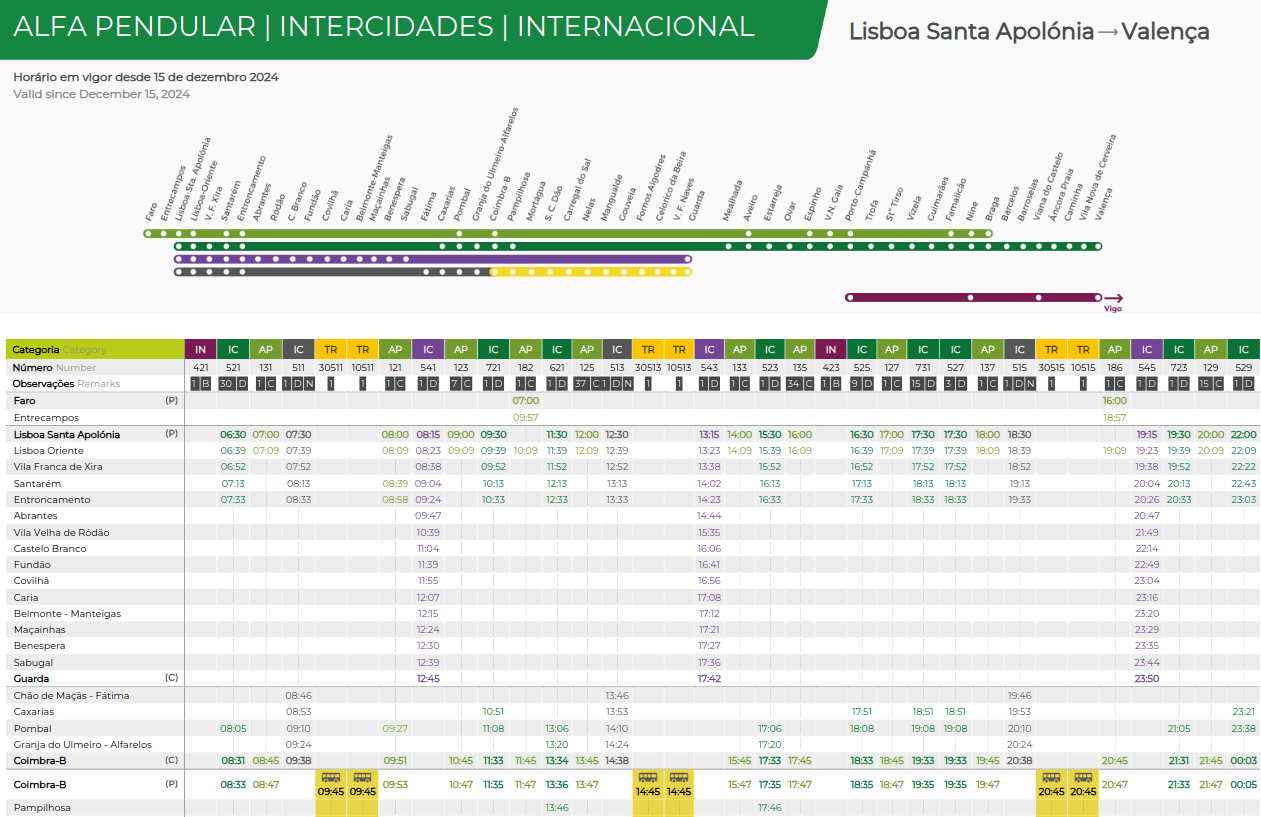Select train number 723 in the Número row

pos(1179,368)
